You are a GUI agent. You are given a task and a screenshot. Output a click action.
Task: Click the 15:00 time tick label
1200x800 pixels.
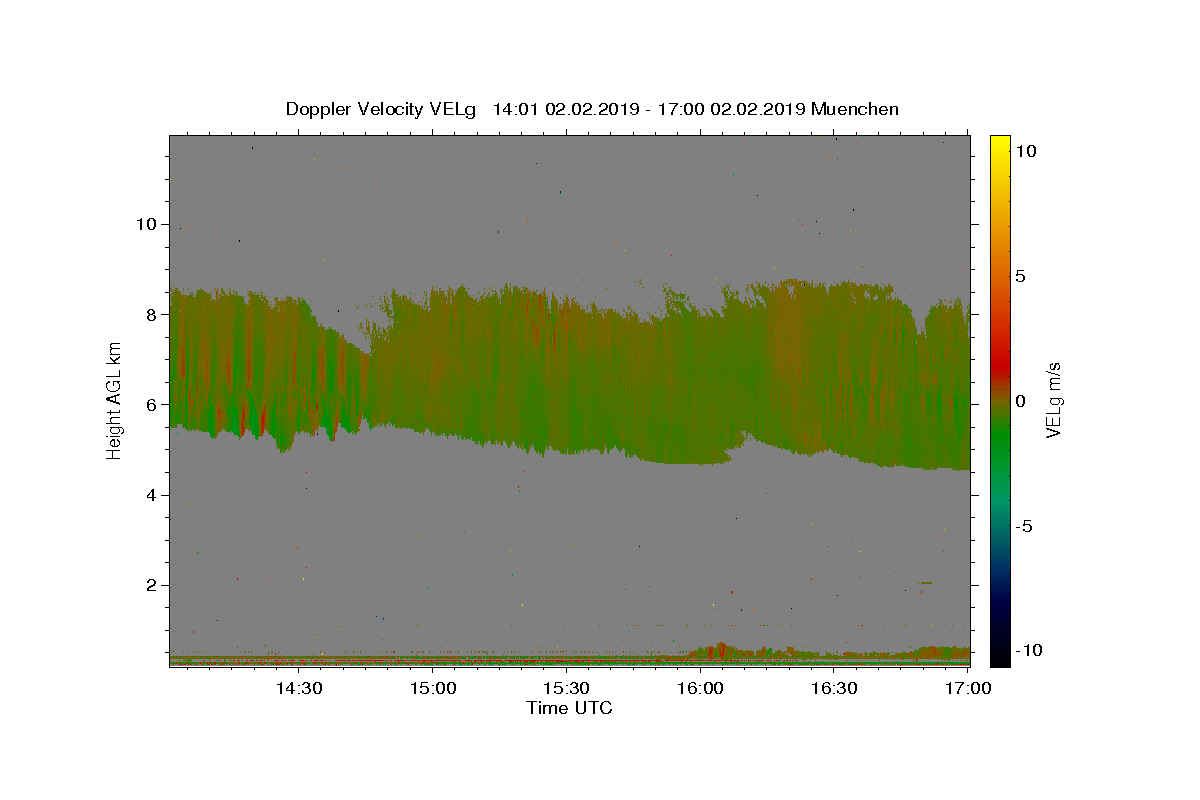click(433, 688)
